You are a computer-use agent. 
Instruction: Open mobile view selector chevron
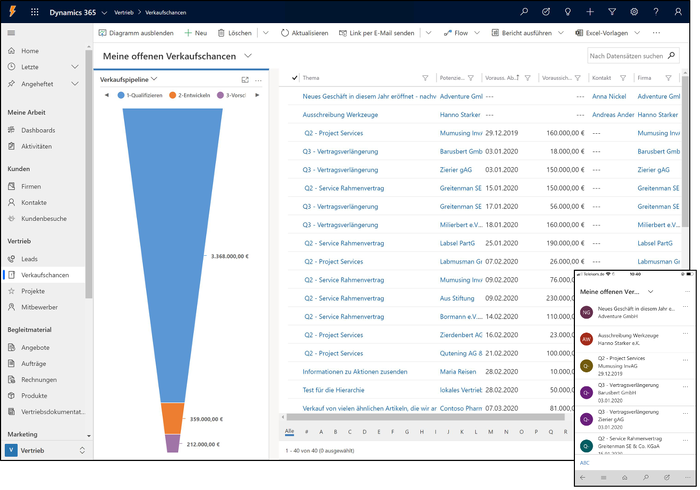coord(650,291)
